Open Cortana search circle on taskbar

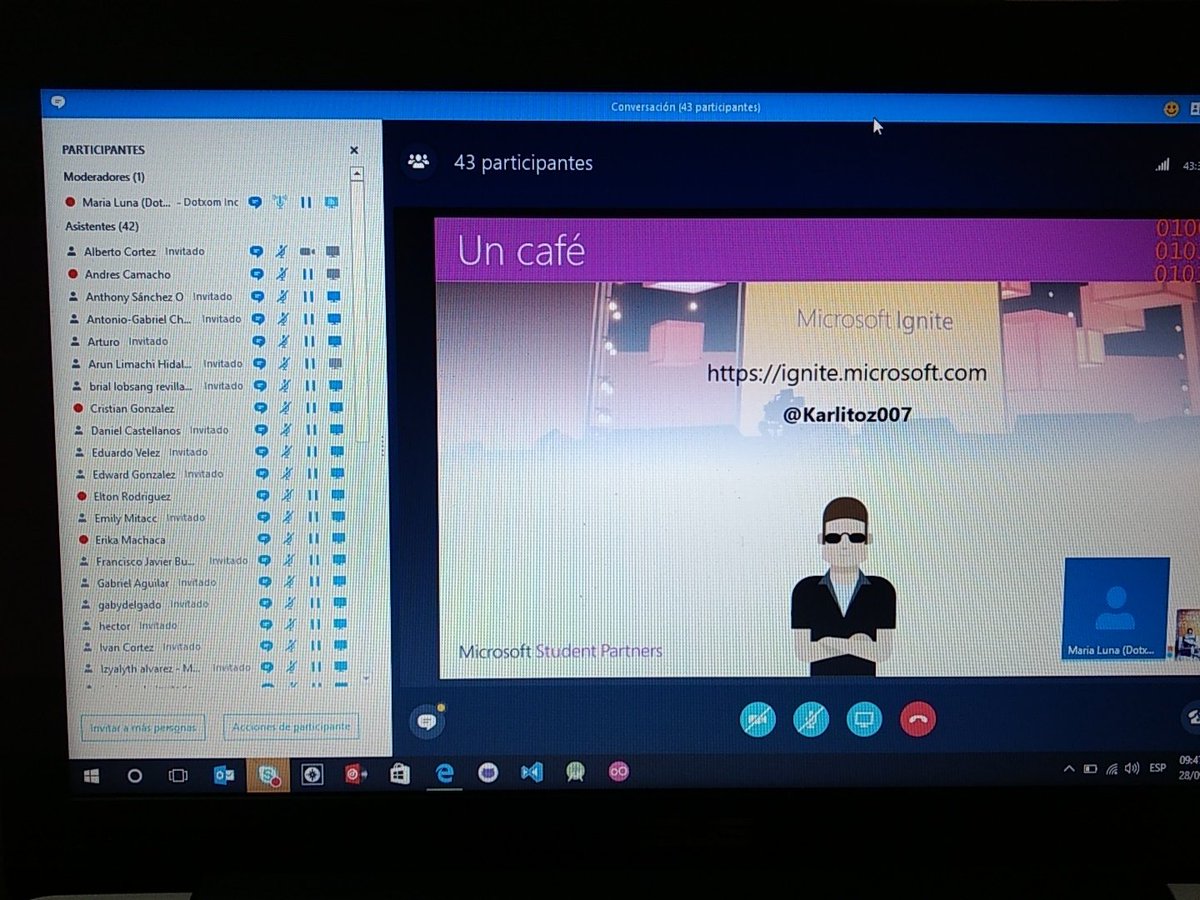pos(135,775)
